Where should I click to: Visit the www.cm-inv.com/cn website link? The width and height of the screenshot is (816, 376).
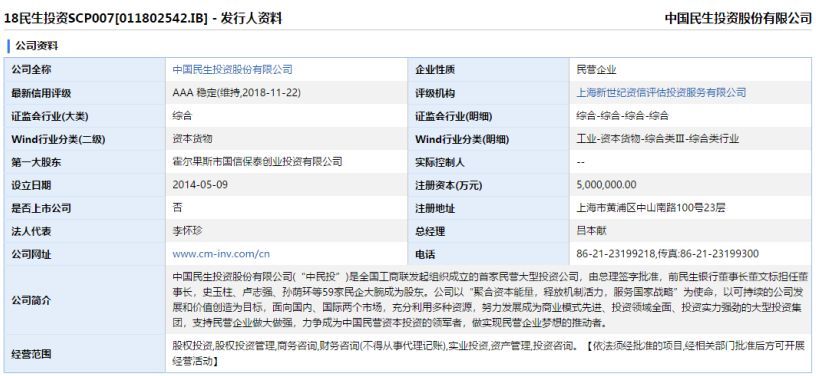point(221,254)
